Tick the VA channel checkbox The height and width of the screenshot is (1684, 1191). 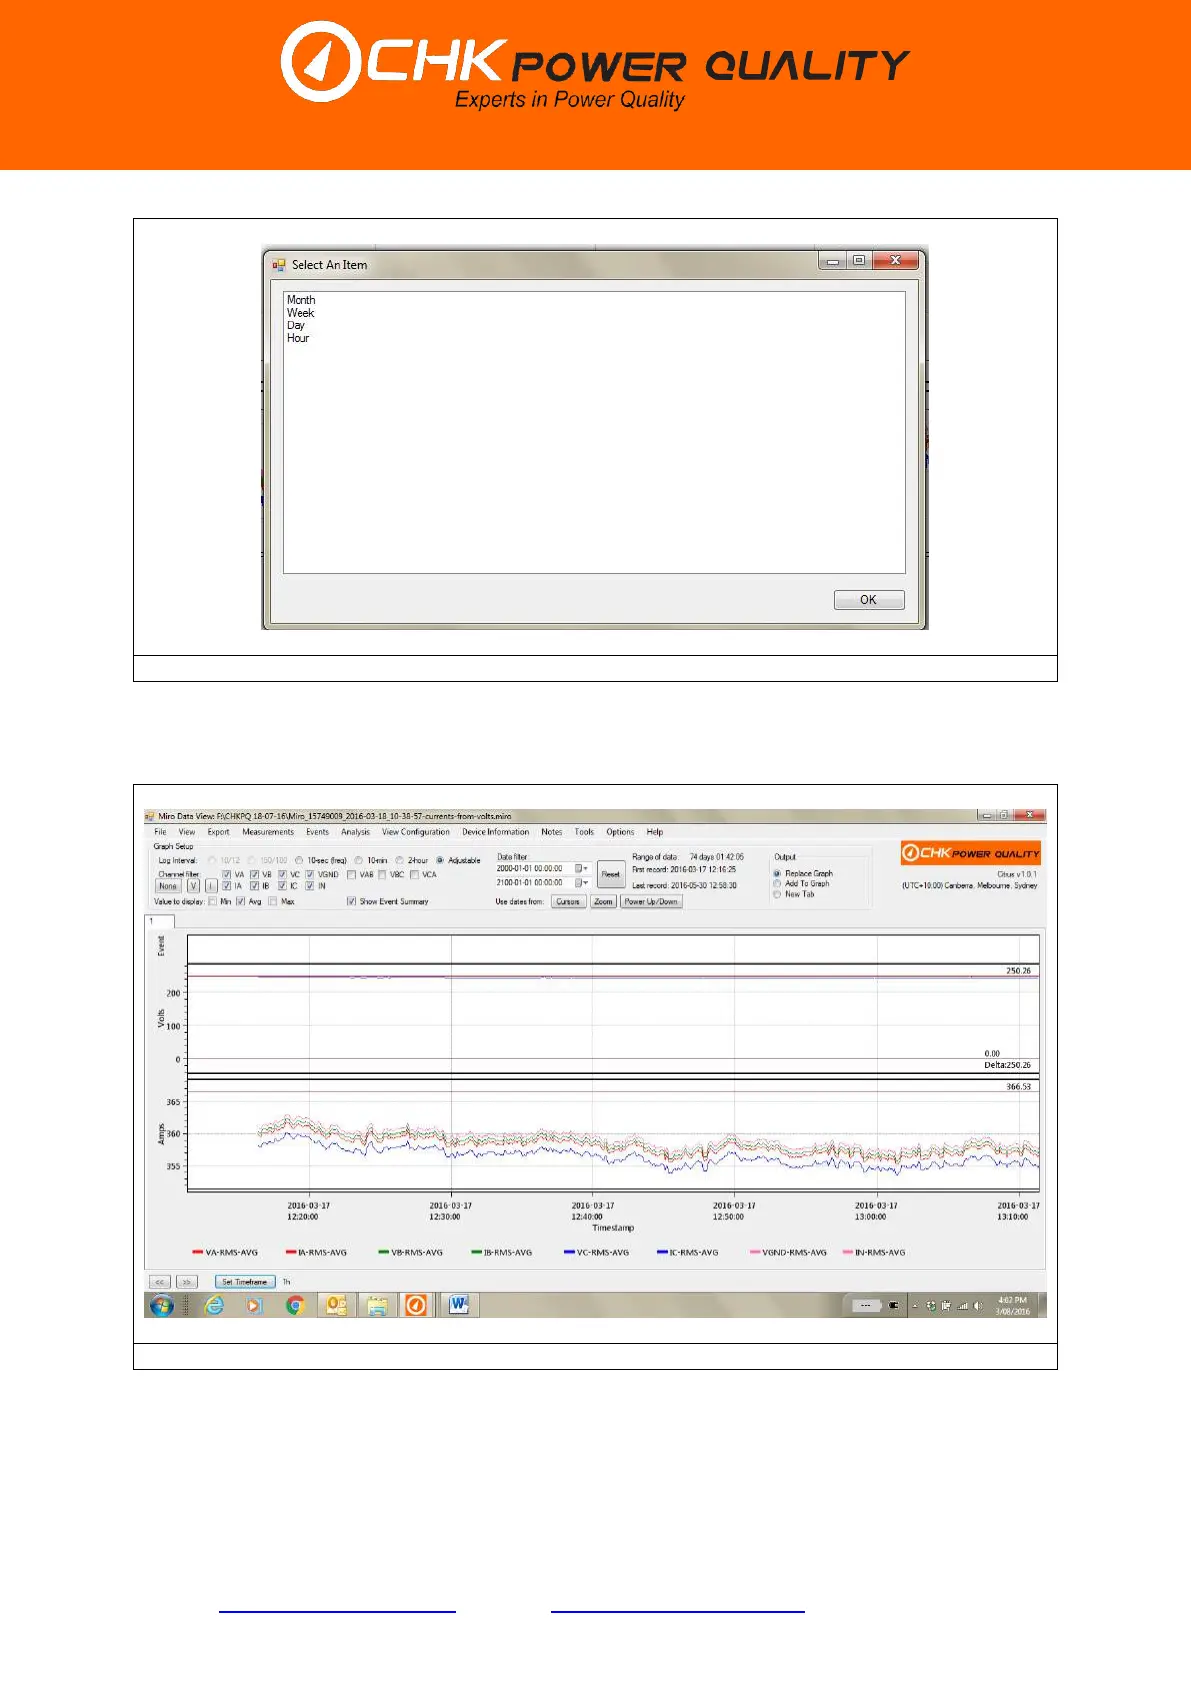[227, 874]
